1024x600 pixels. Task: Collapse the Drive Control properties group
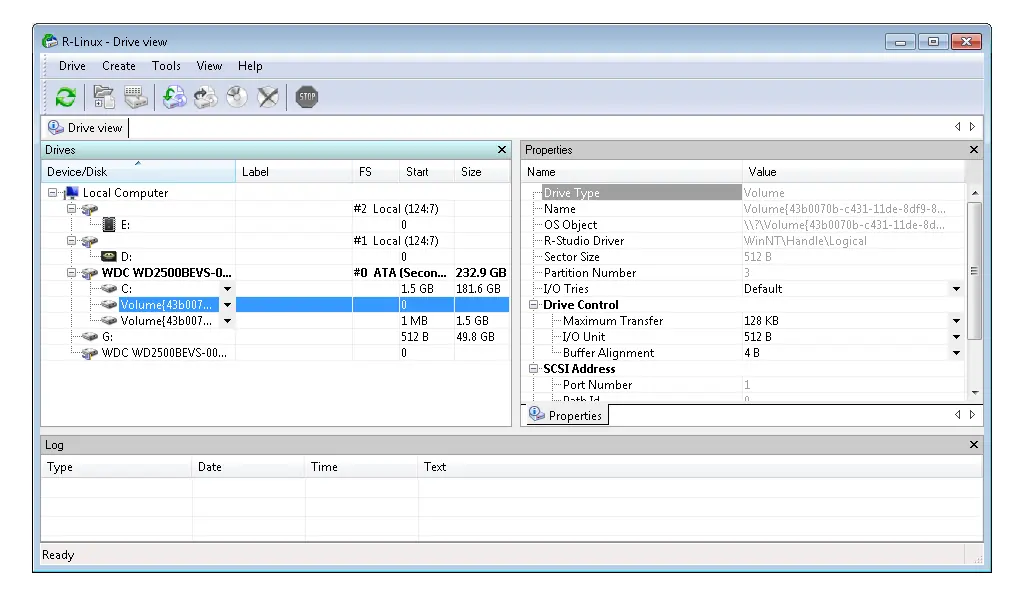[x=534, y=305]
